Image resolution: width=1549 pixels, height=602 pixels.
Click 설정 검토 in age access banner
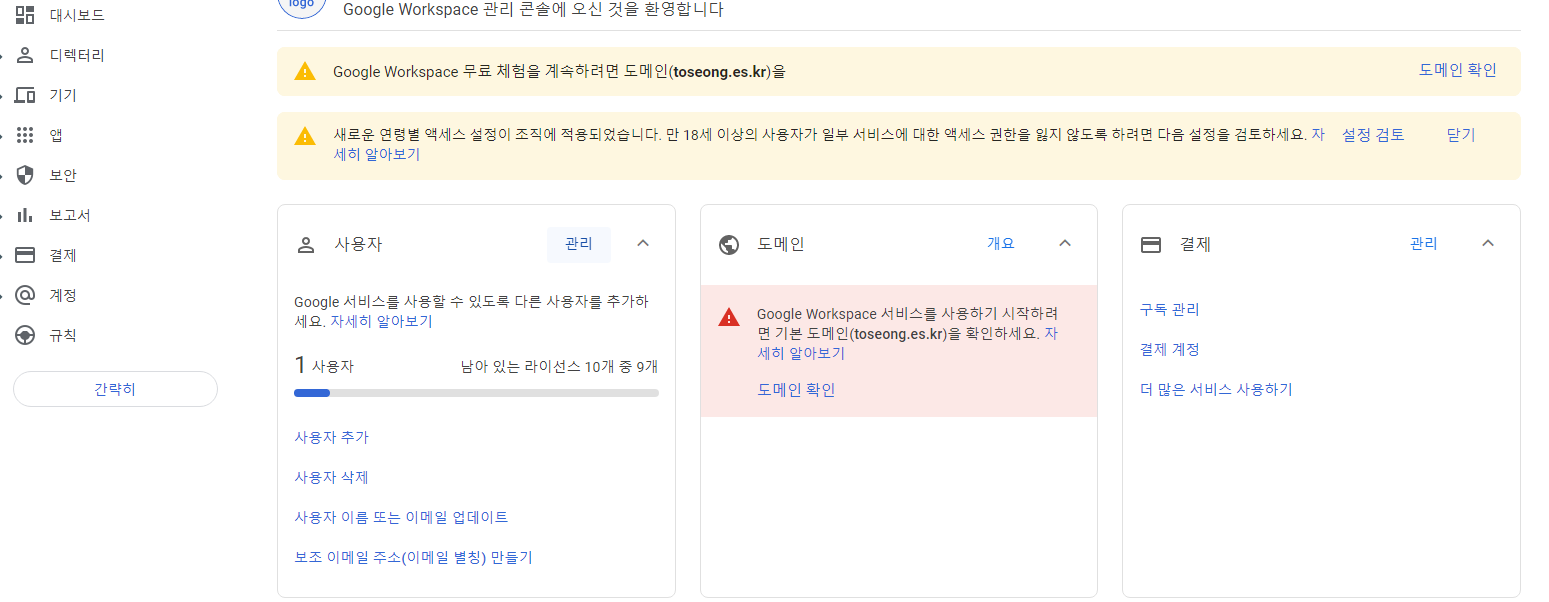[1372, 134]
